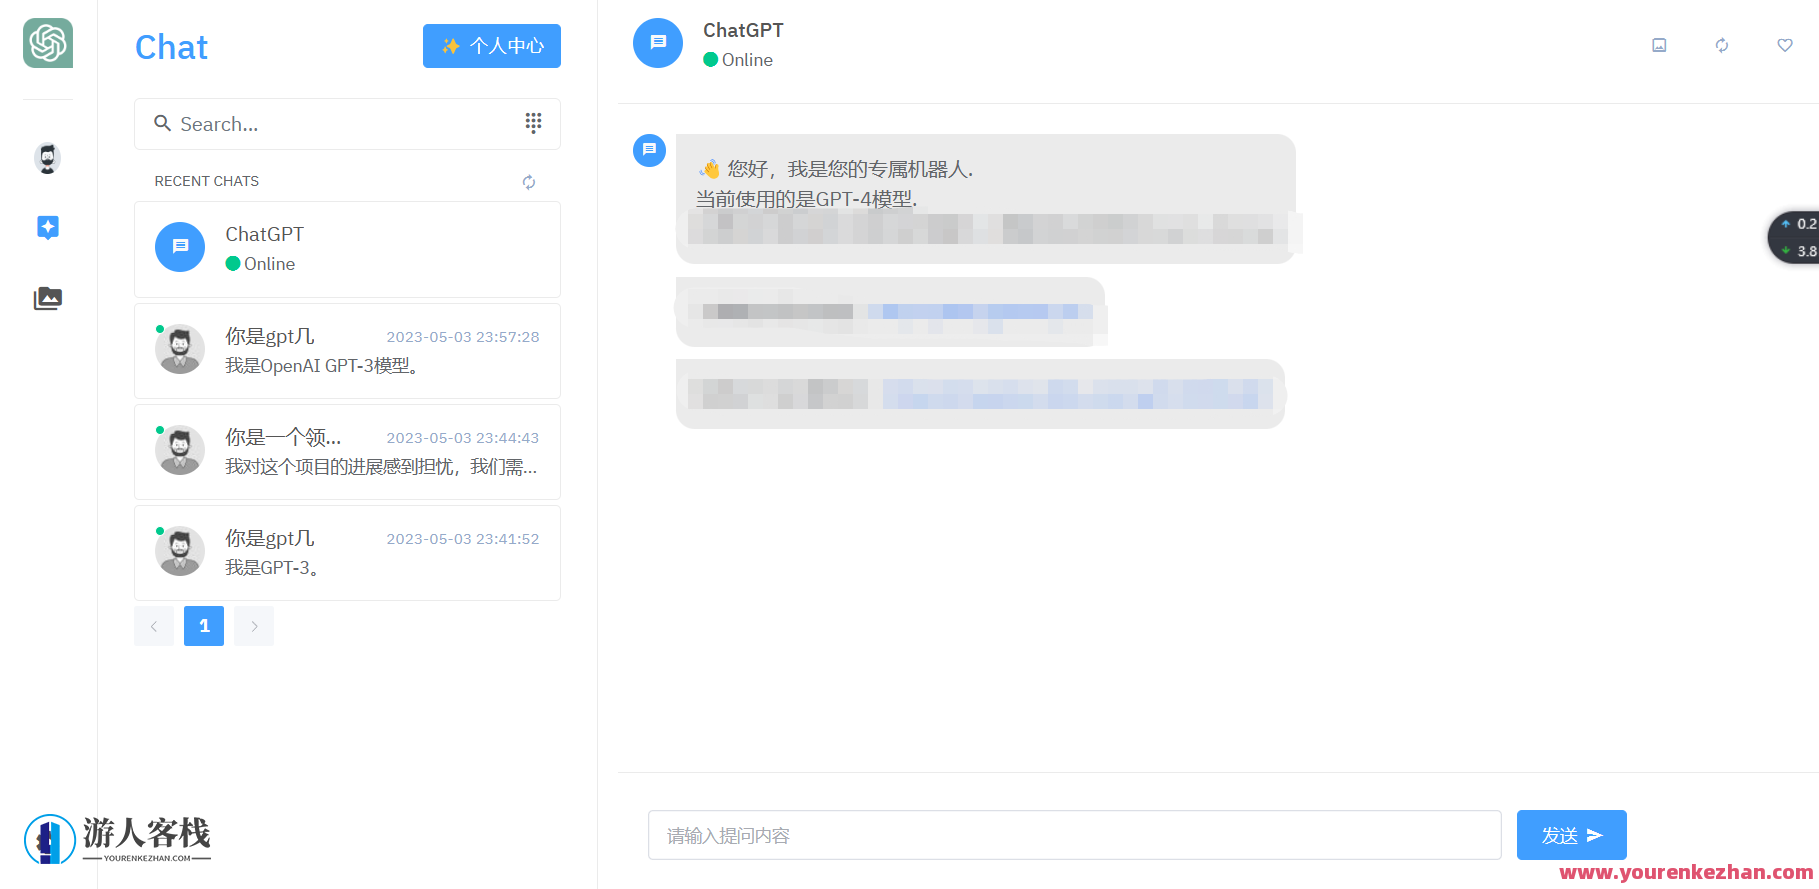Screen dimensions: 1819x889
Task: Click the greeting message 当前使用的是GPT-4模型
Action: click(x=806, y=199)
